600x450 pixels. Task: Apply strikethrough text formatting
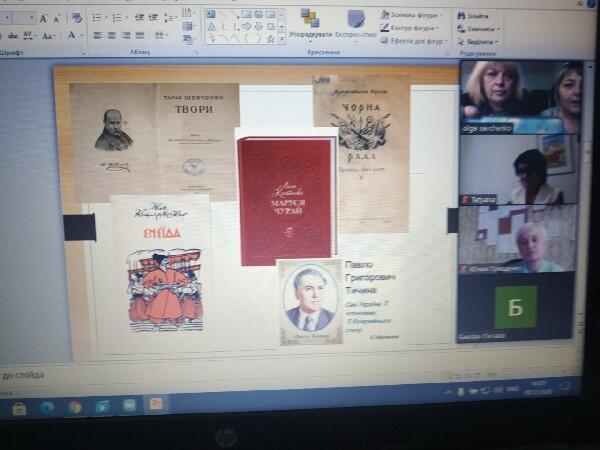(x=13, y=36)
